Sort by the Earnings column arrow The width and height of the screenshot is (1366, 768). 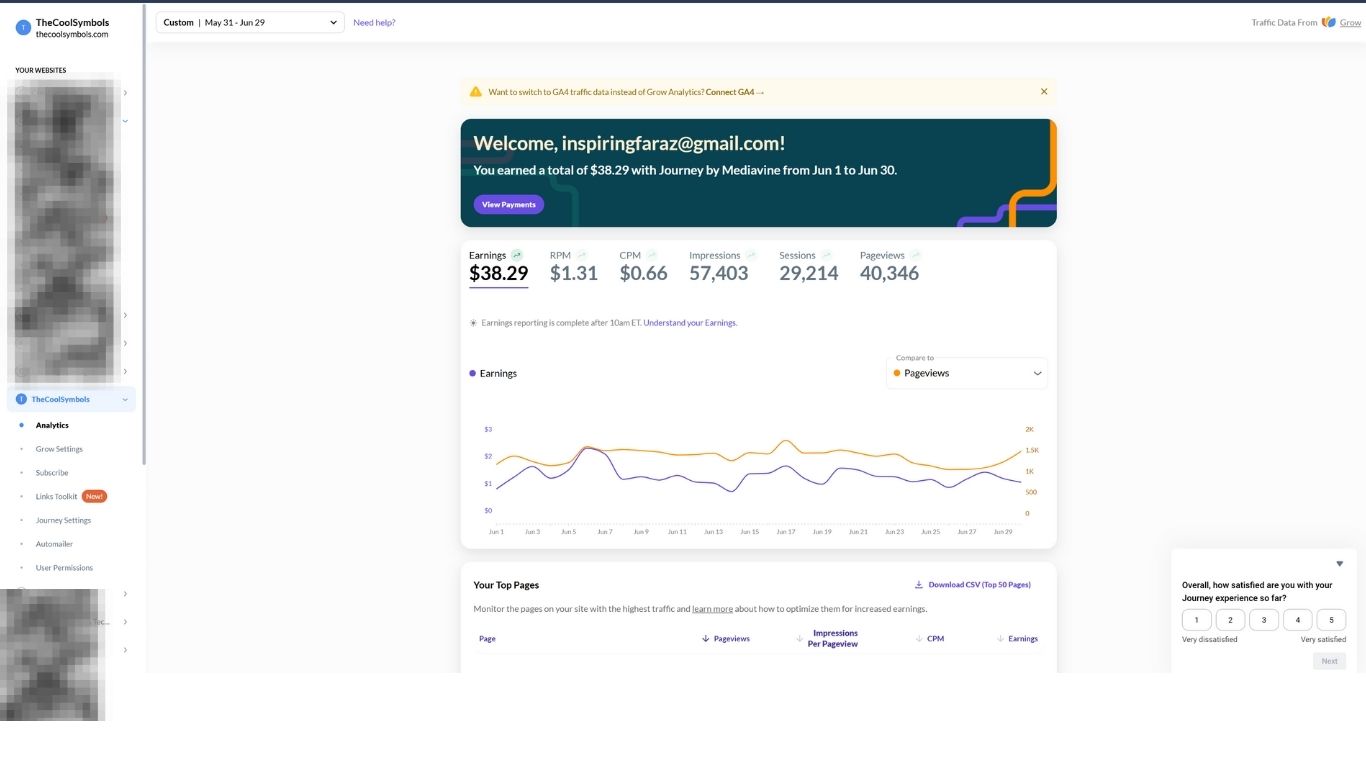pyautogui.click(x=1000, y=638)
